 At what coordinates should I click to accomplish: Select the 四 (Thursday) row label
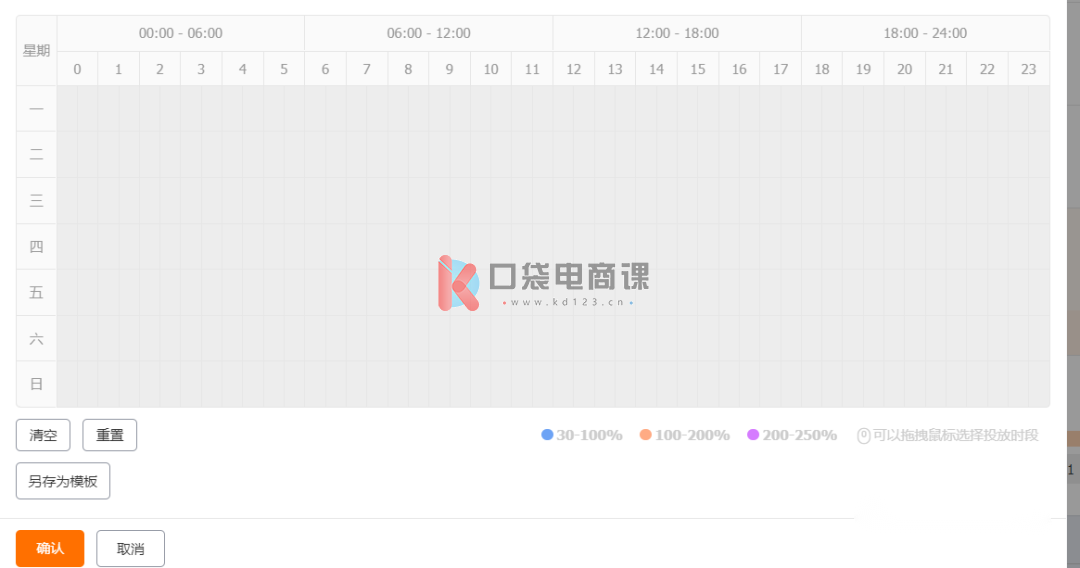37,246
